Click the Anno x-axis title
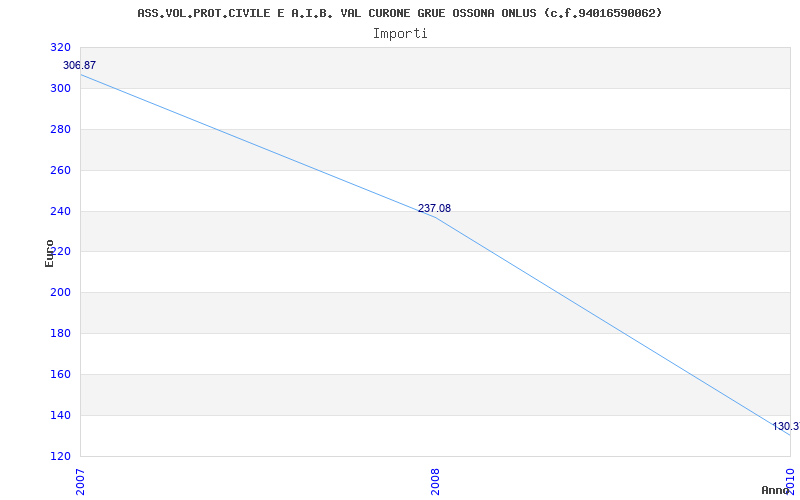Screen dimensions: 800x500 click(774, 490)
